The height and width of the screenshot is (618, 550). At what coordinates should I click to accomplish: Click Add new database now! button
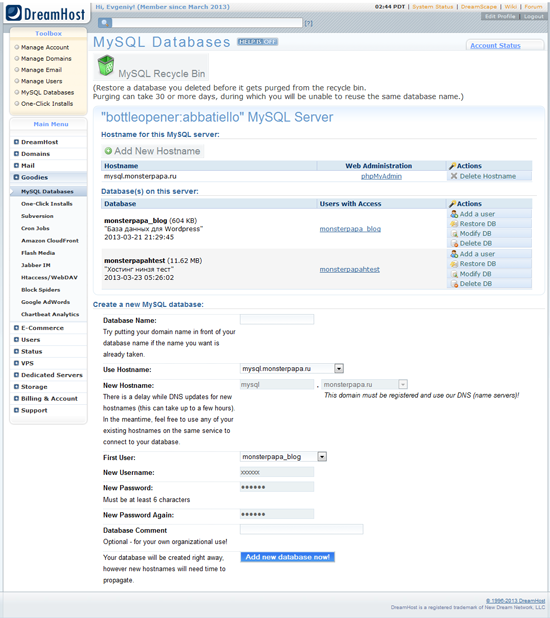point(287,557)
